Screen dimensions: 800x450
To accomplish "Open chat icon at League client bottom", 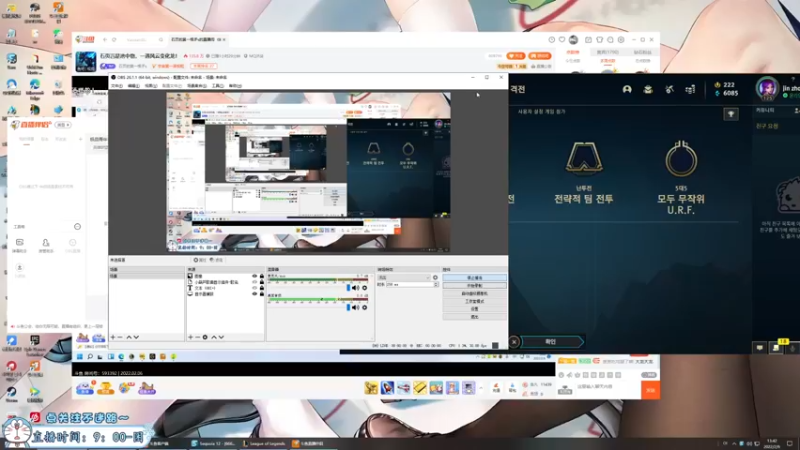I will click(760, 347).
